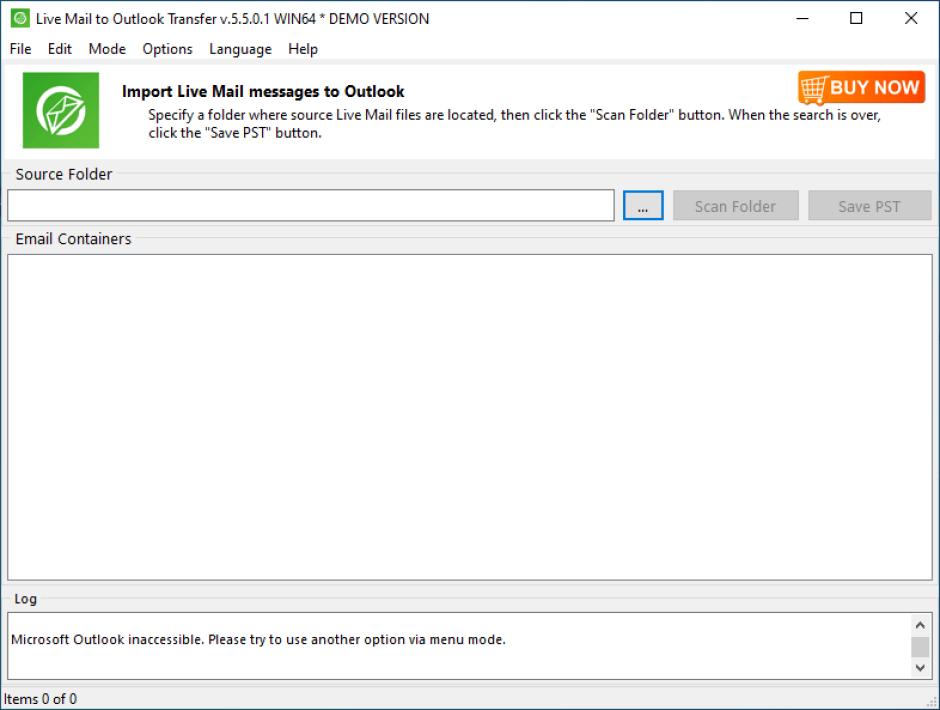Screen dimensions: 940x710
Task: Click the Log scrollbar up arrow
Action: [920, 625]
